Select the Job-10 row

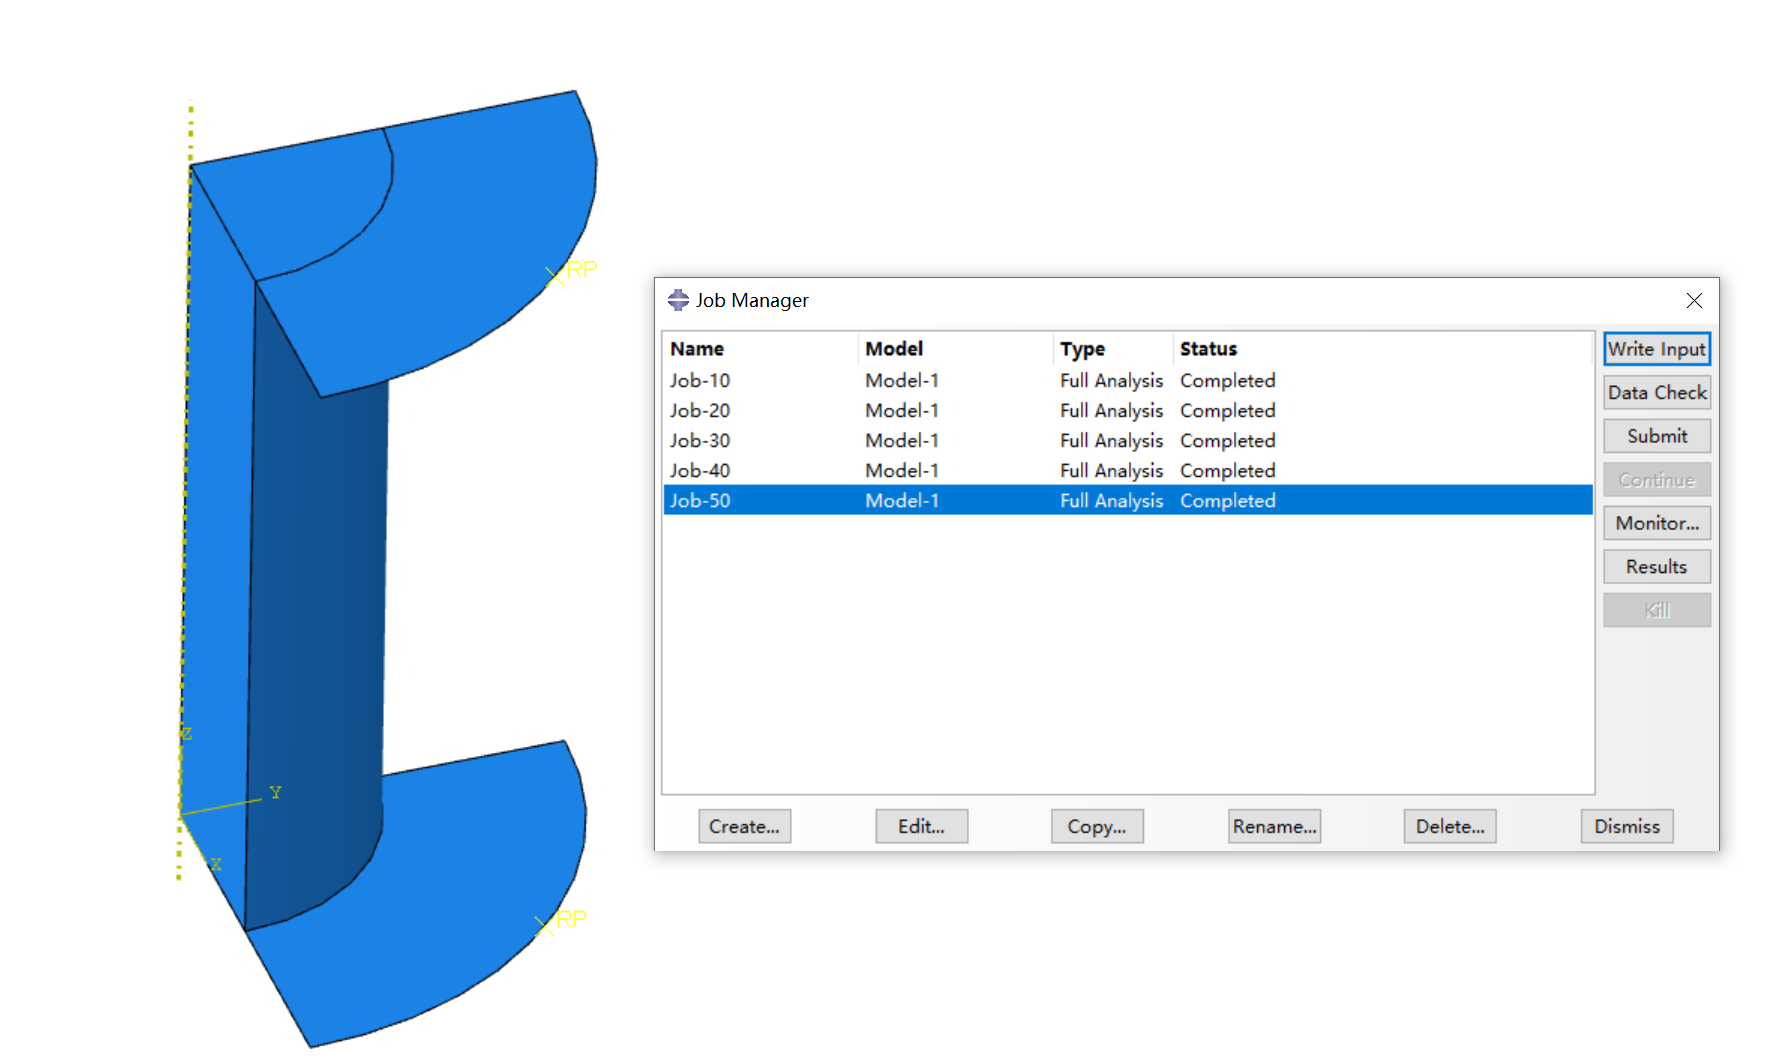click(x=700, y=380)
